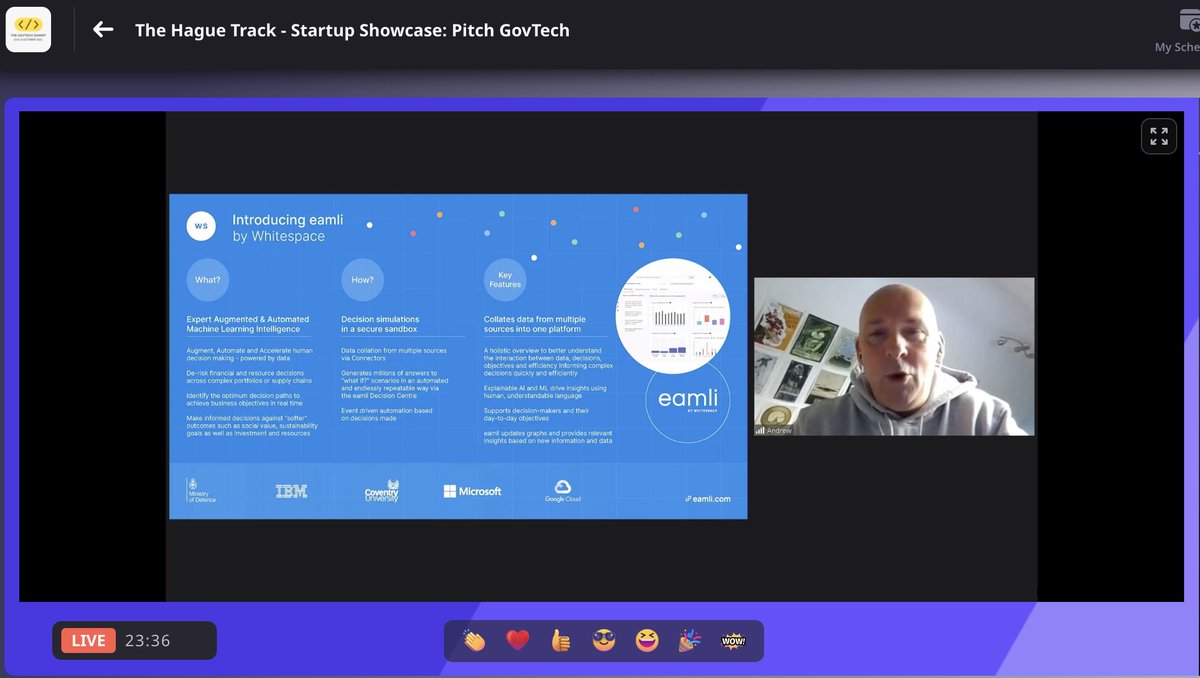The image size is (1200, 678).
Task: Send thumbs up reaction
Action: point(560,640)
